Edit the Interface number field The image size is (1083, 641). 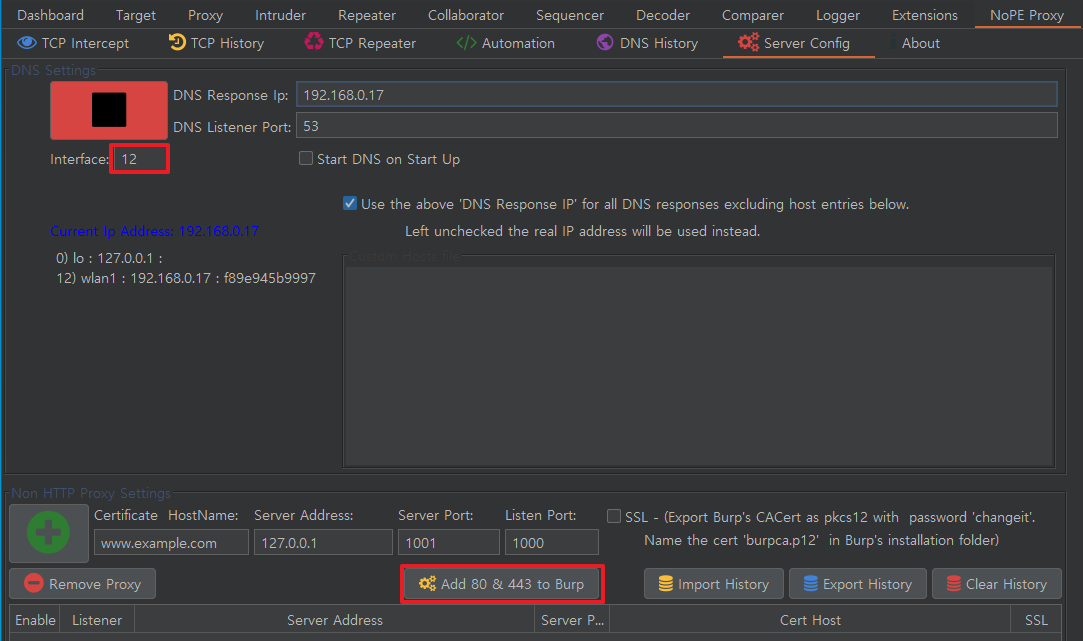click(140, 159)
